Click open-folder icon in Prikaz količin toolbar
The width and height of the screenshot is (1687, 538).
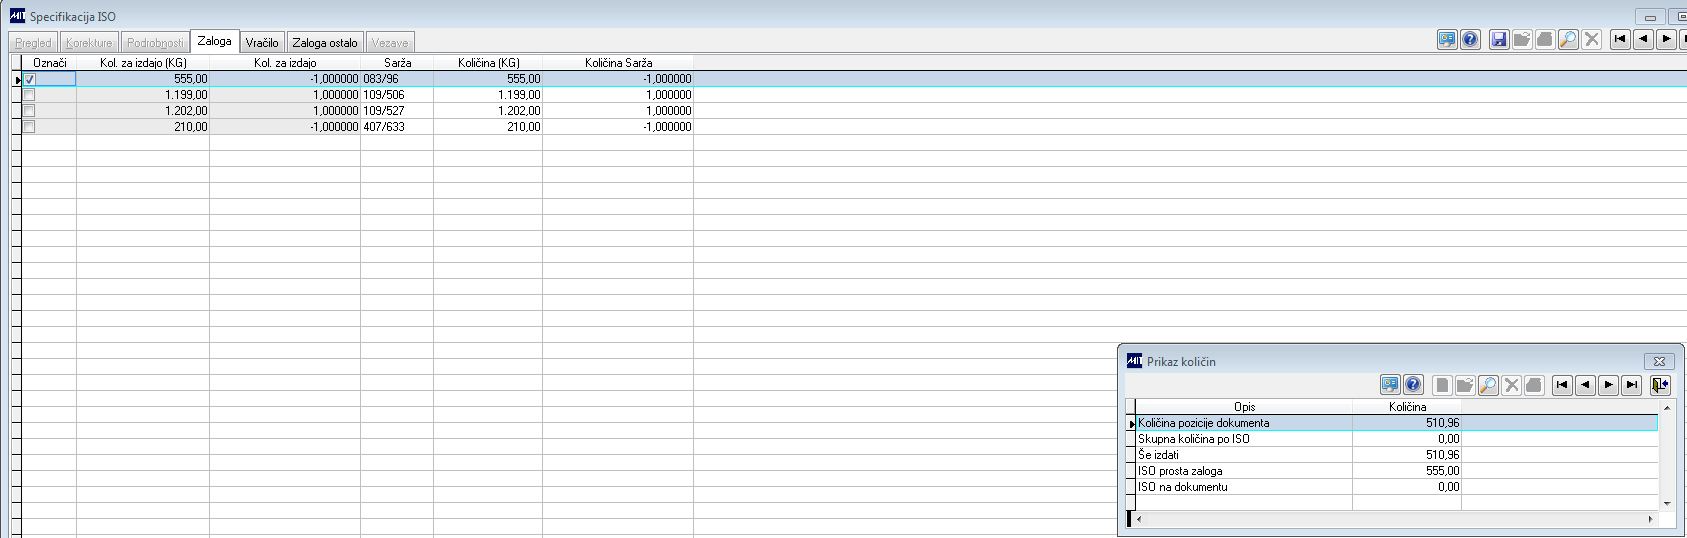point(1465,385)
